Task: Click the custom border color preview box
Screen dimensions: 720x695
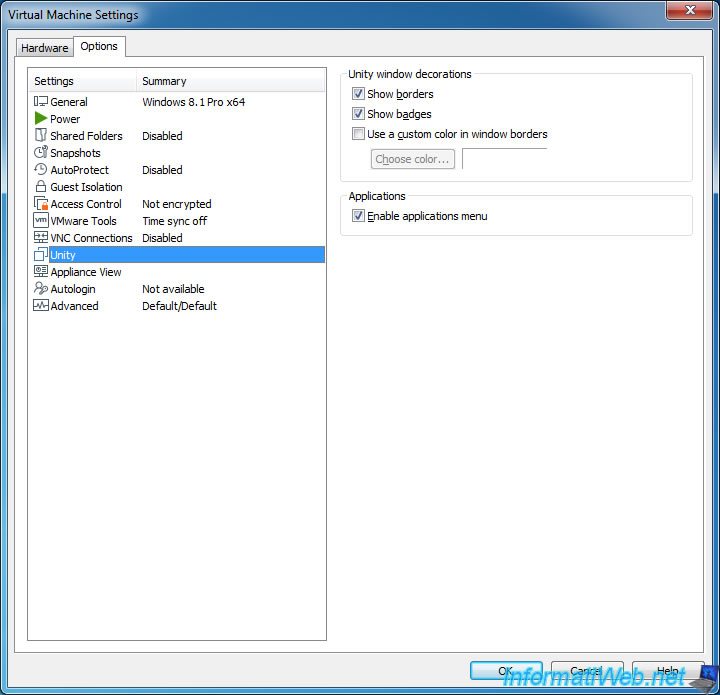Action: tap(504, 159)
